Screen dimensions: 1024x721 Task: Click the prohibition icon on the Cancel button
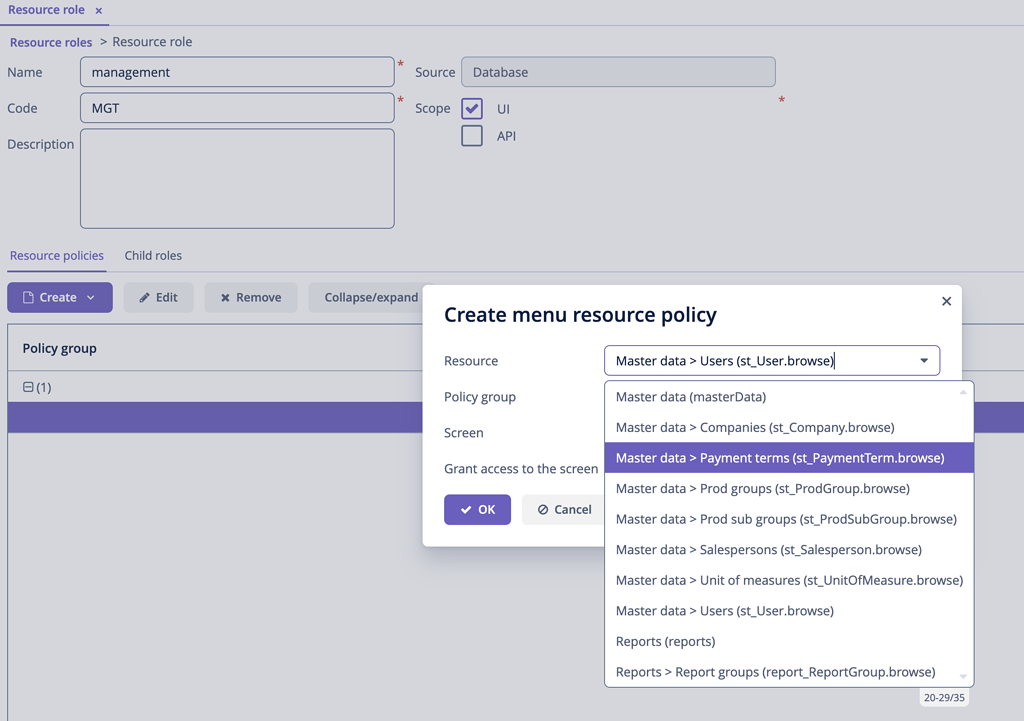(541, 509)
